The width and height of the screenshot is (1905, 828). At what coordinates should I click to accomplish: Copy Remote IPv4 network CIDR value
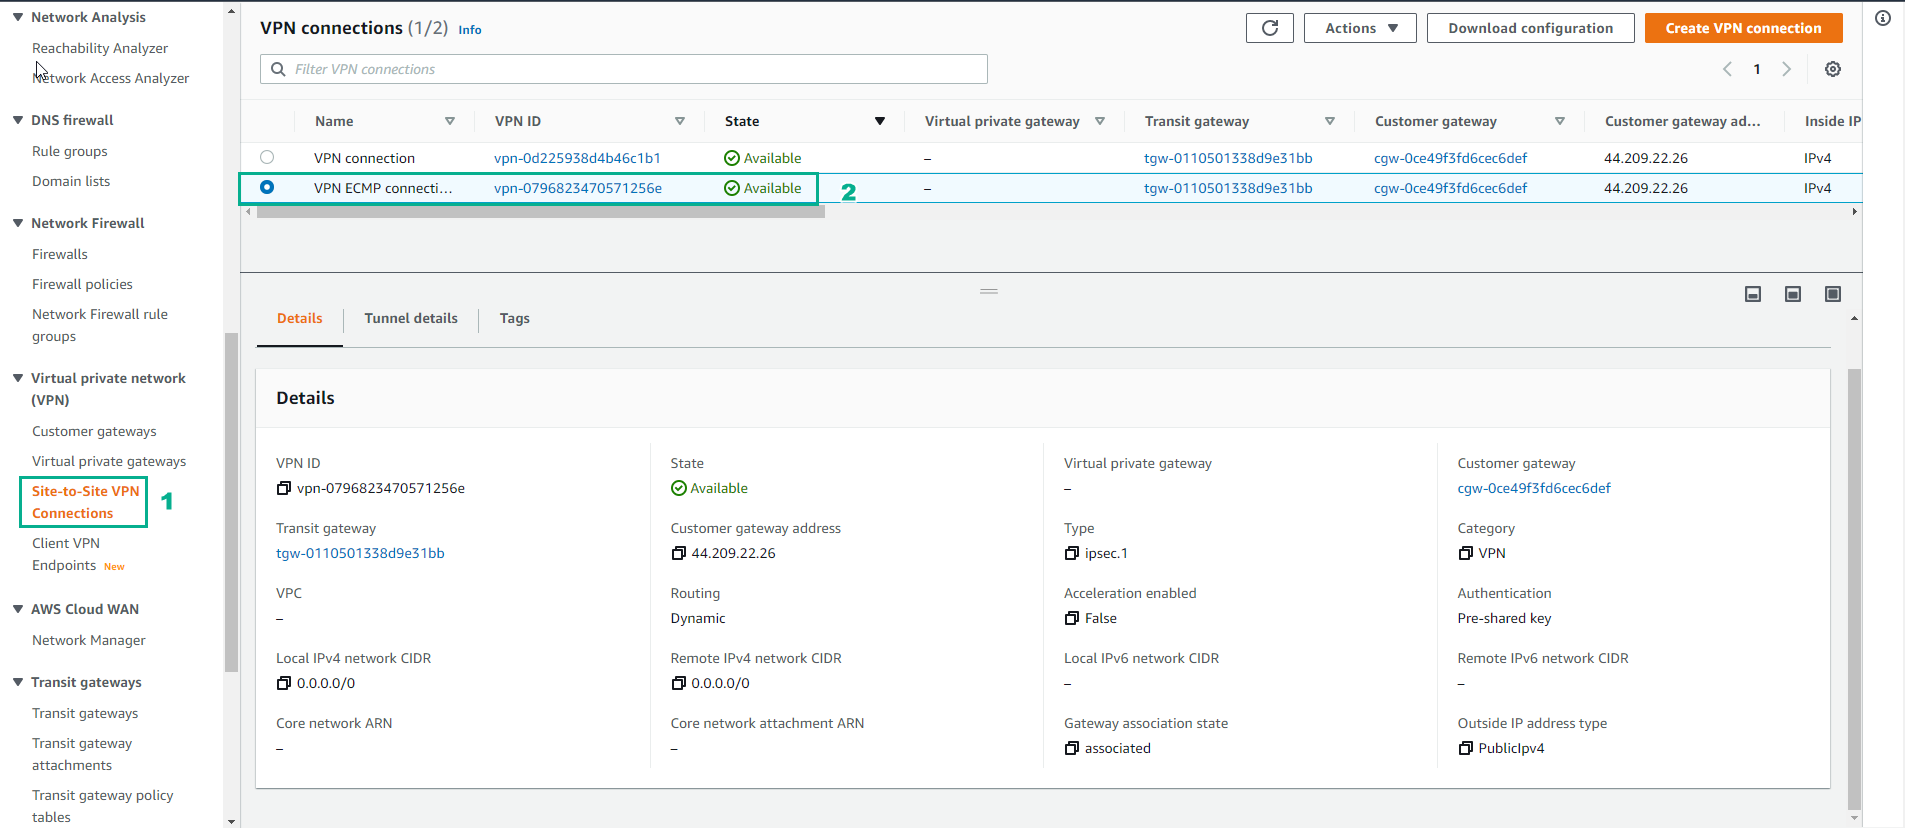tap(678, 683)
